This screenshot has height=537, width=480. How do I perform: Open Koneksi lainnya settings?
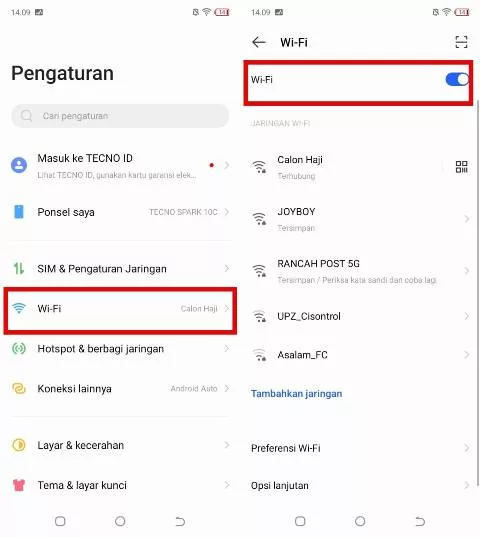[120, 388]
